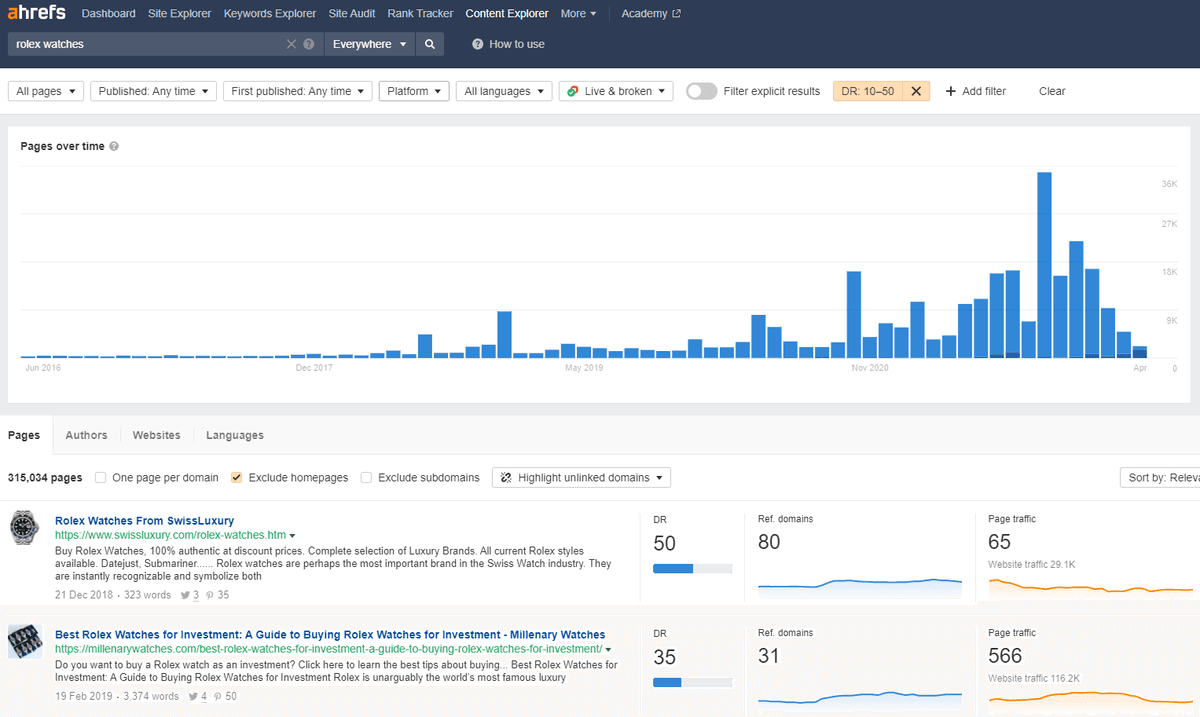Remove the DR: 10–50 filter
Image resolution: width=1200 pixels, height=717 pixels.
point(916,91)
